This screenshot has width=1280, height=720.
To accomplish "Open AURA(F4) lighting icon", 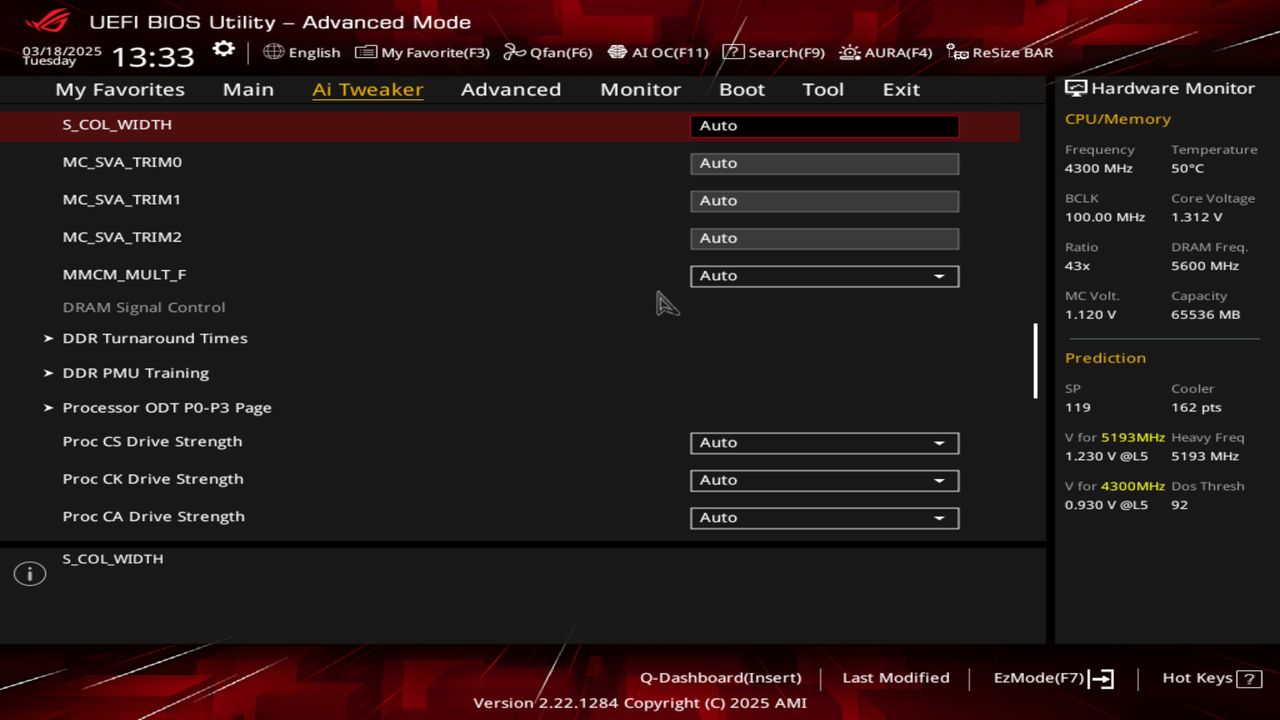I will (x=850, y=52).
